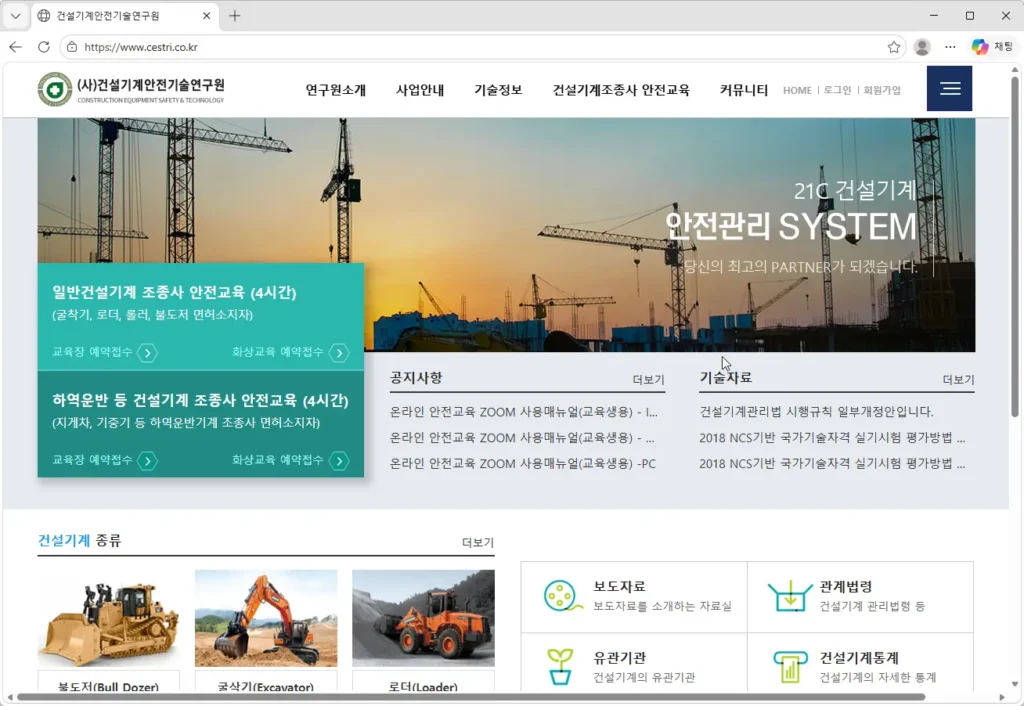Open the excavator (굴삭기) thumbnail

coord(266,618)
